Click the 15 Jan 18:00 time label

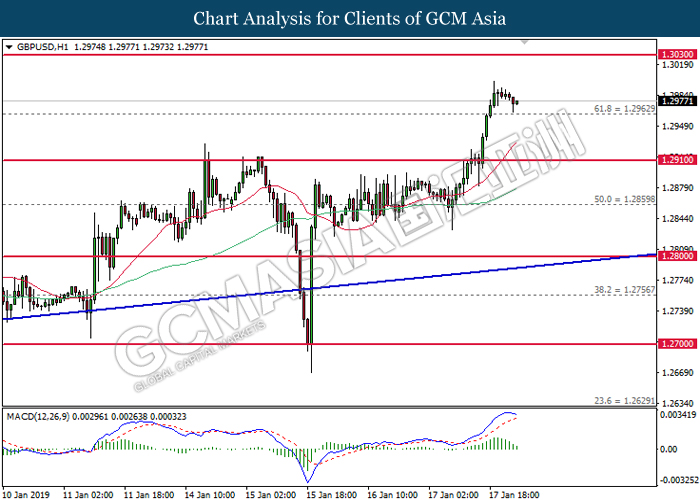(332, 495)
